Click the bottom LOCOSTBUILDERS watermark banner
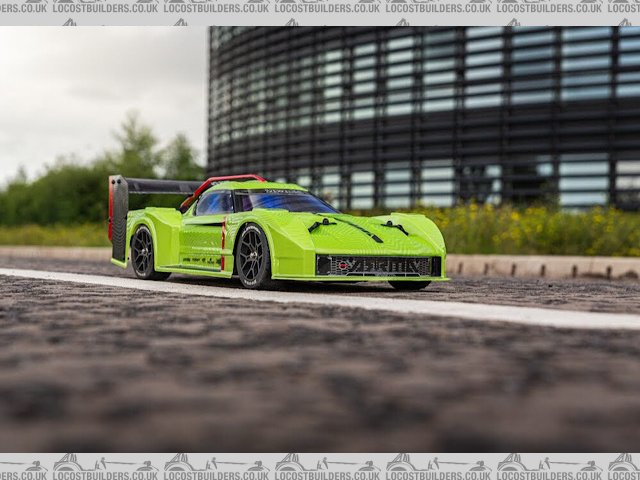The image size is (640, 480). [x=320, y=465]
